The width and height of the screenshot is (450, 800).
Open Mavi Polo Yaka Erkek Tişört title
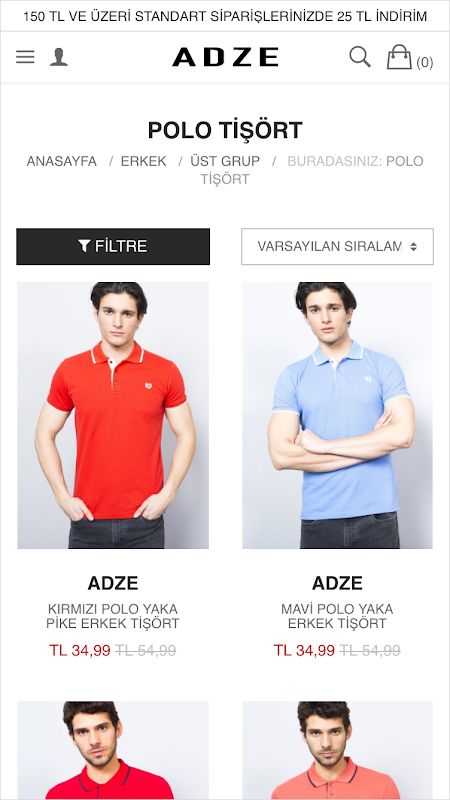pos(337,616)
